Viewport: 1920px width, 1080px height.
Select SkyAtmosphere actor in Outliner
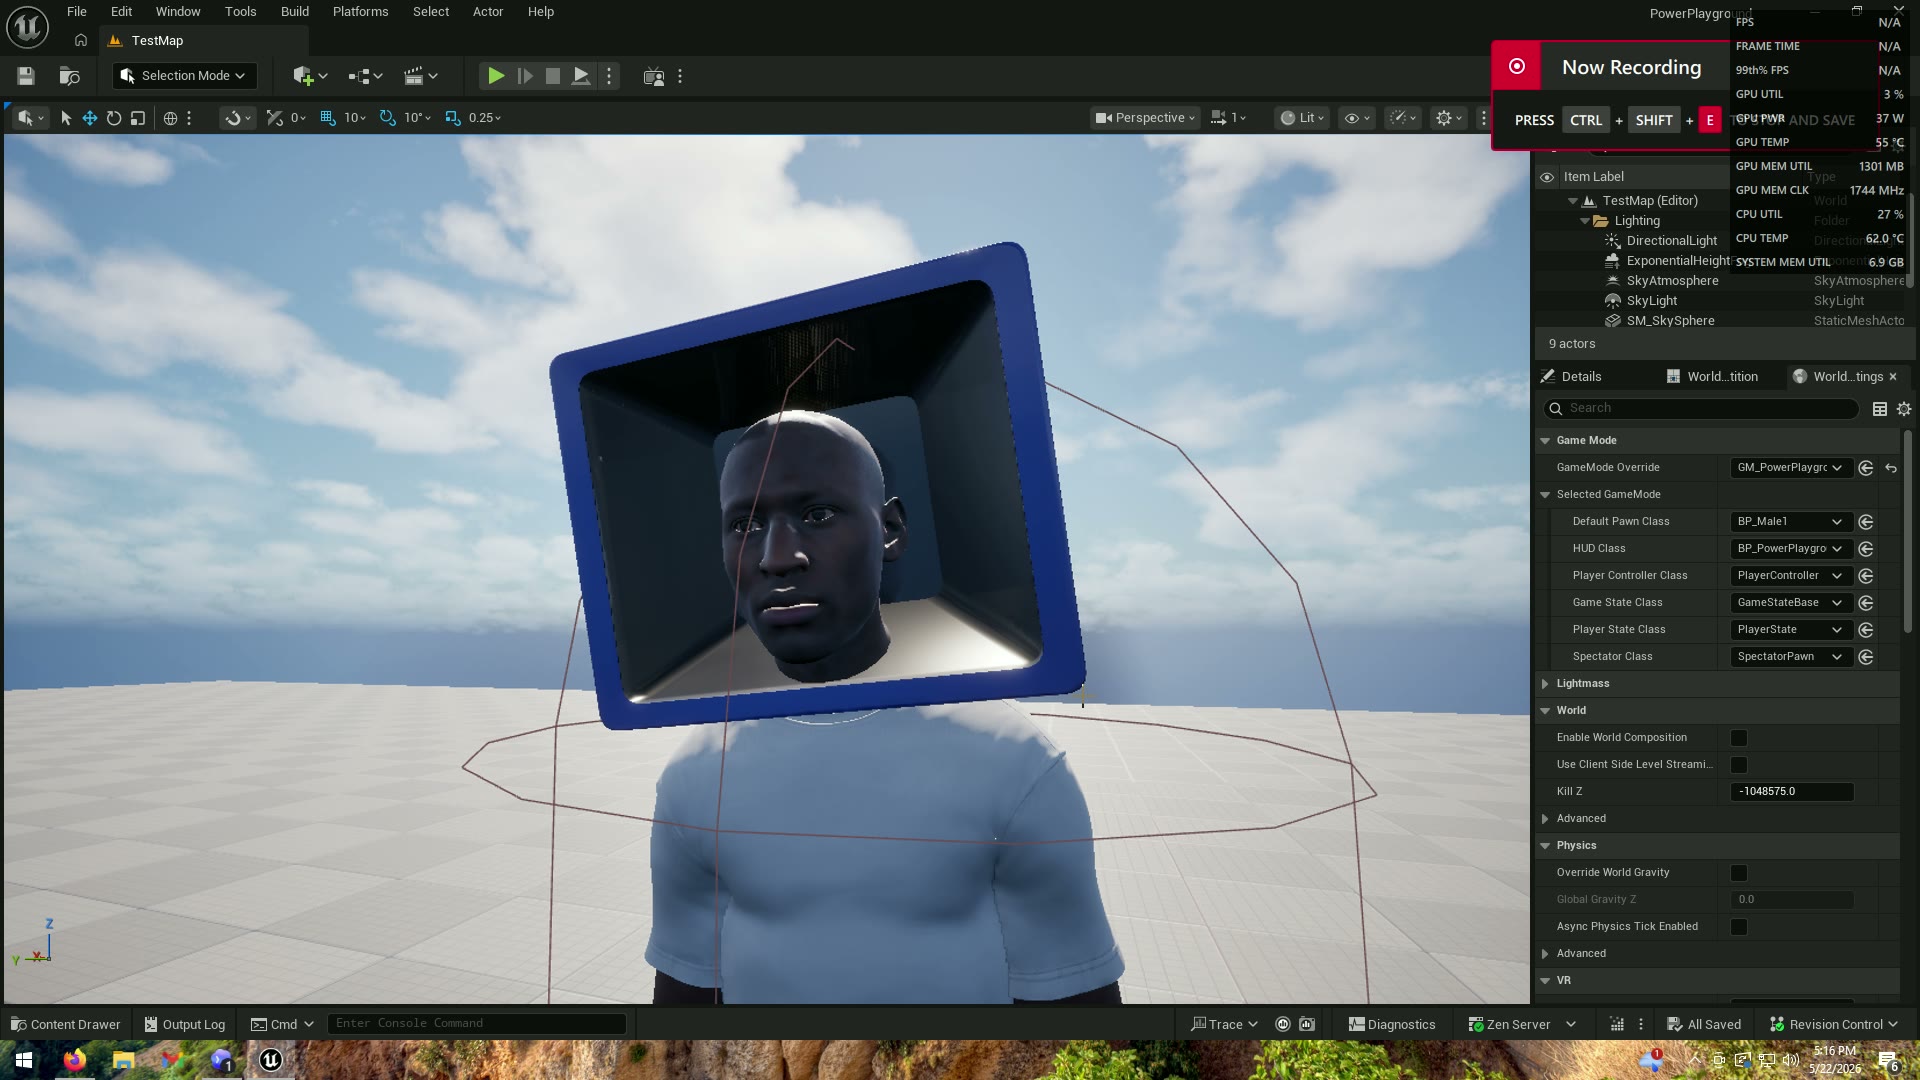tap(1672, 281)
